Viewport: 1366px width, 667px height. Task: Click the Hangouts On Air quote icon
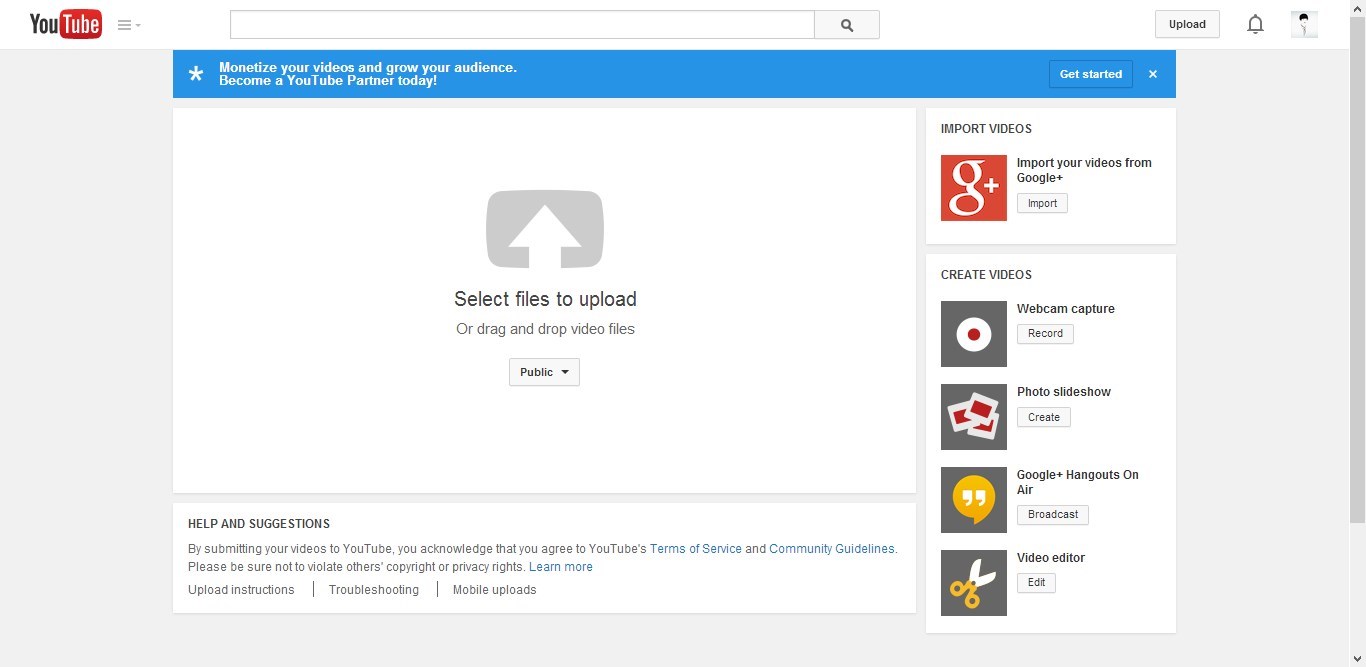(974, 500)
